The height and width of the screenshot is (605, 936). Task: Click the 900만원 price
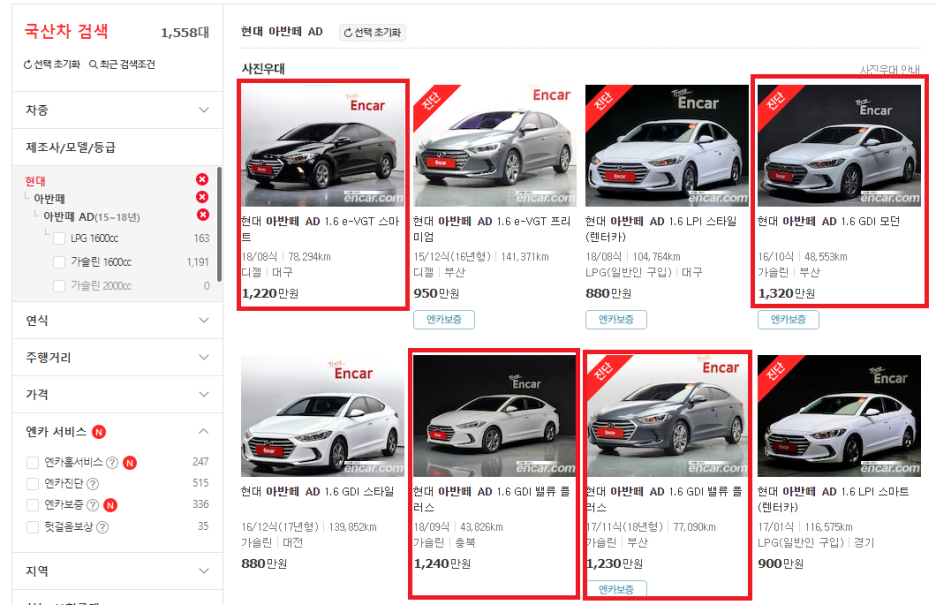tap(781, 564)
